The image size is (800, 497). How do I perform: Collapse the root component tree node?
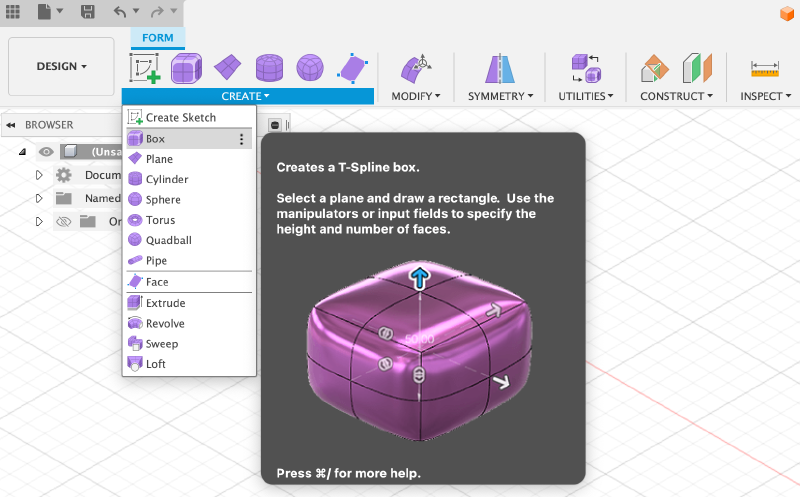tap(22, 152)
